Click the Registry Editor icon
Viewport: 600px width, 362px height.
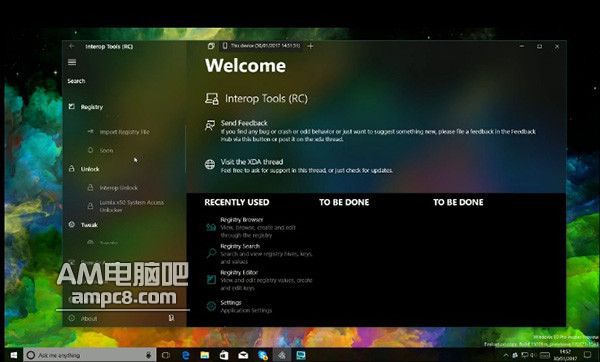(x=211, y=279)
